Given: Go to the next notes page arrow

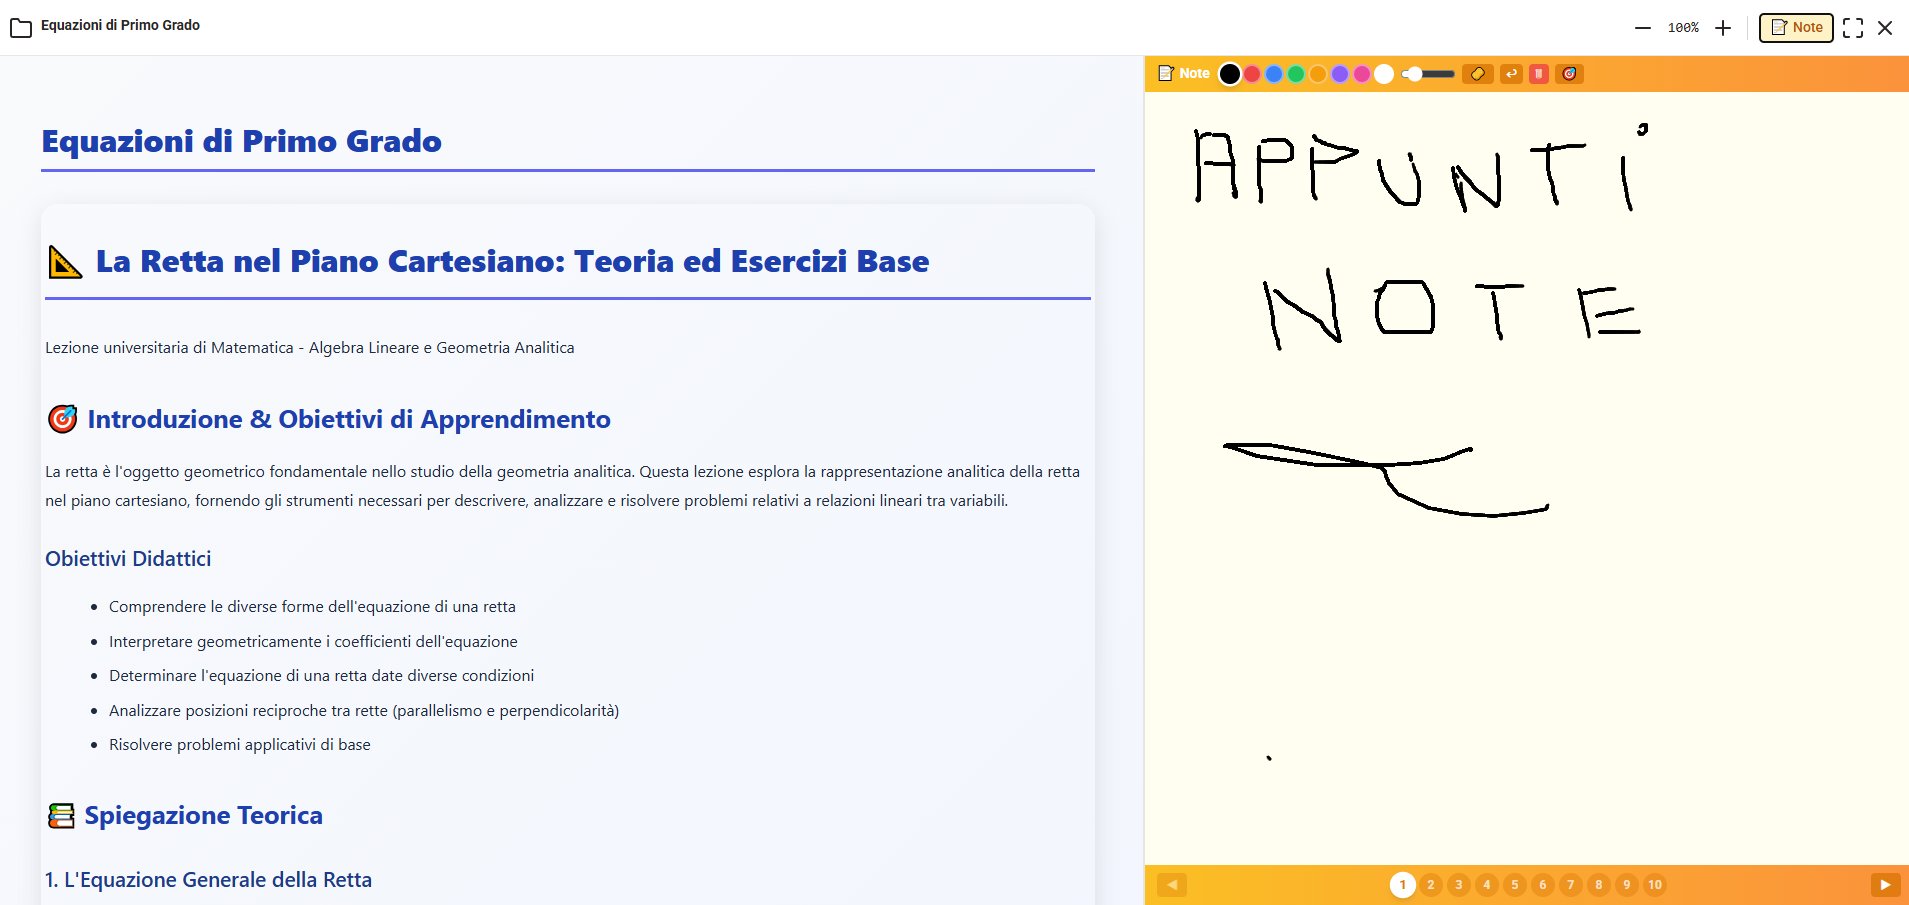Looking at the screenshot, I should [x=1884, y=885].
